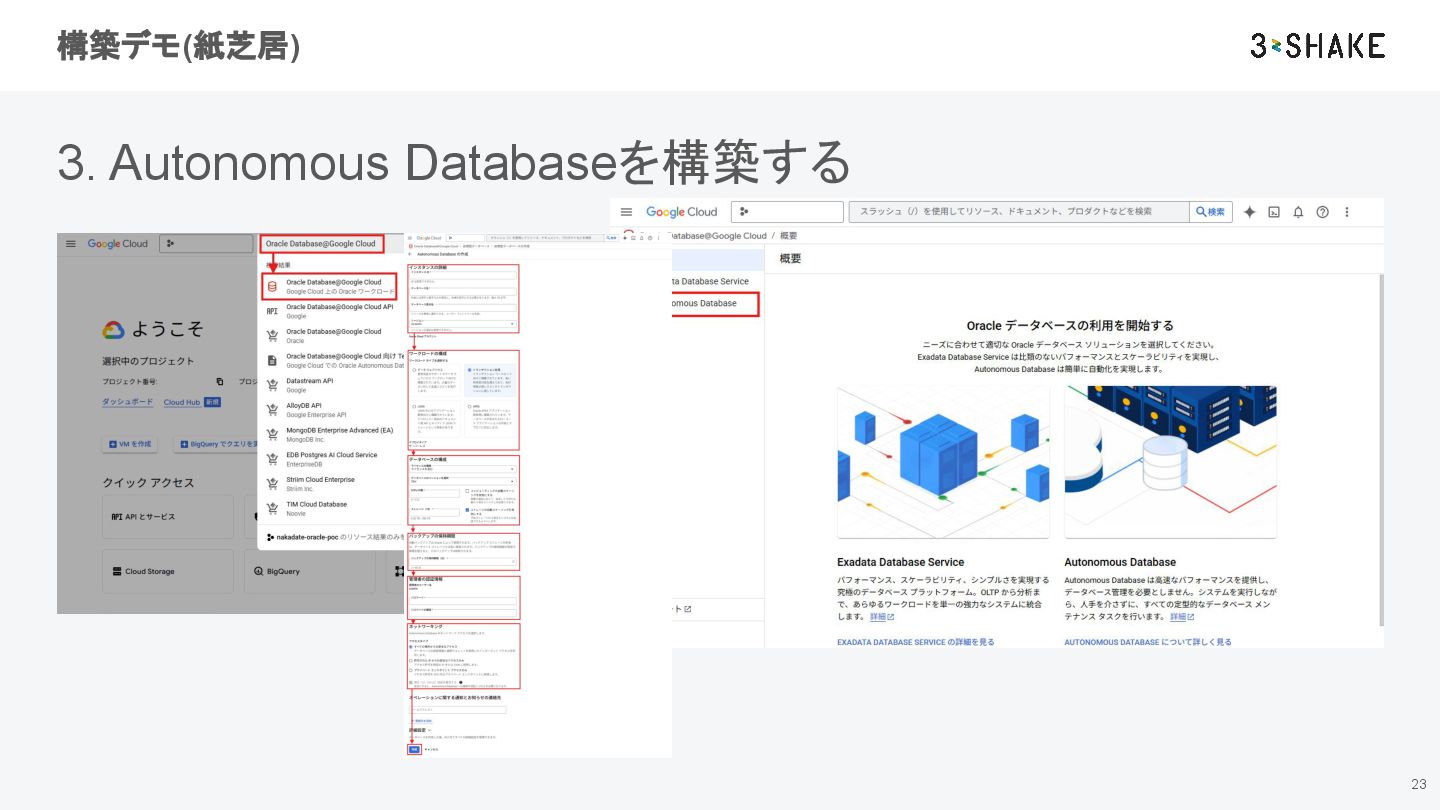The image size is (1440, 810).
Task: Open hamburger menu in right Google Cloud console
Action: pos(626,212)
